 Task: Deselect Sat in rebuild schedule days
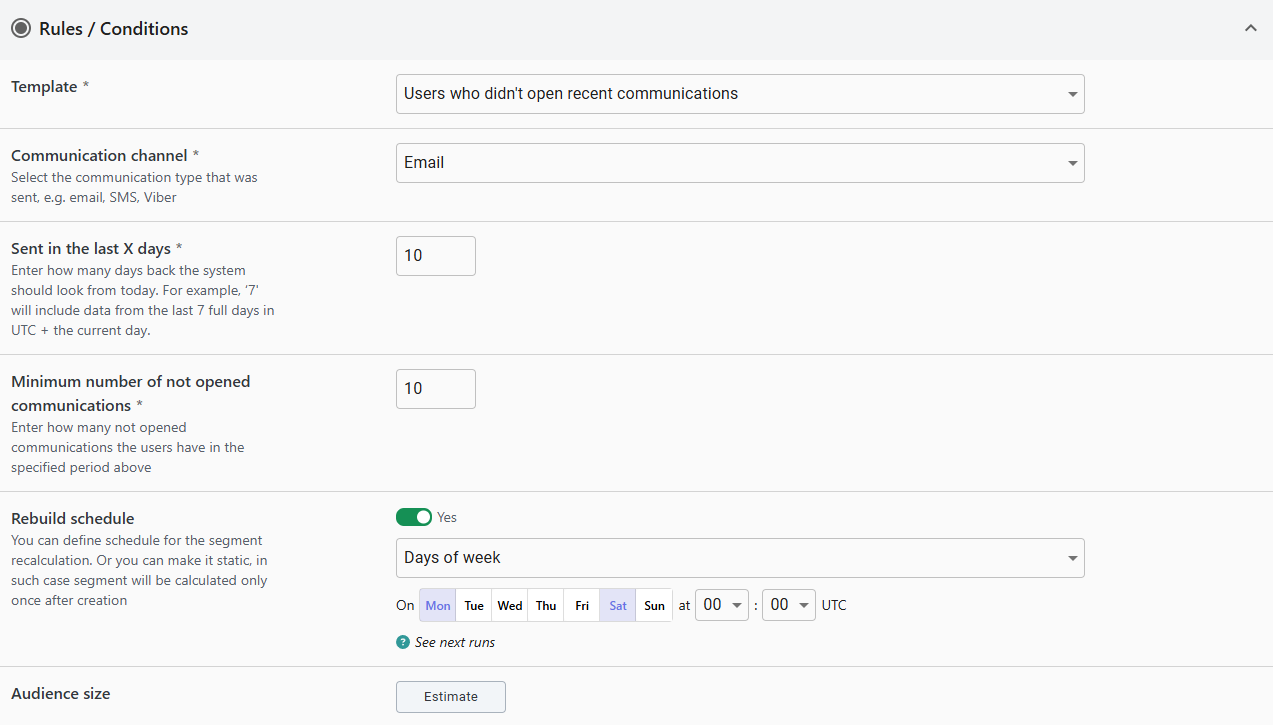point(618,606)
